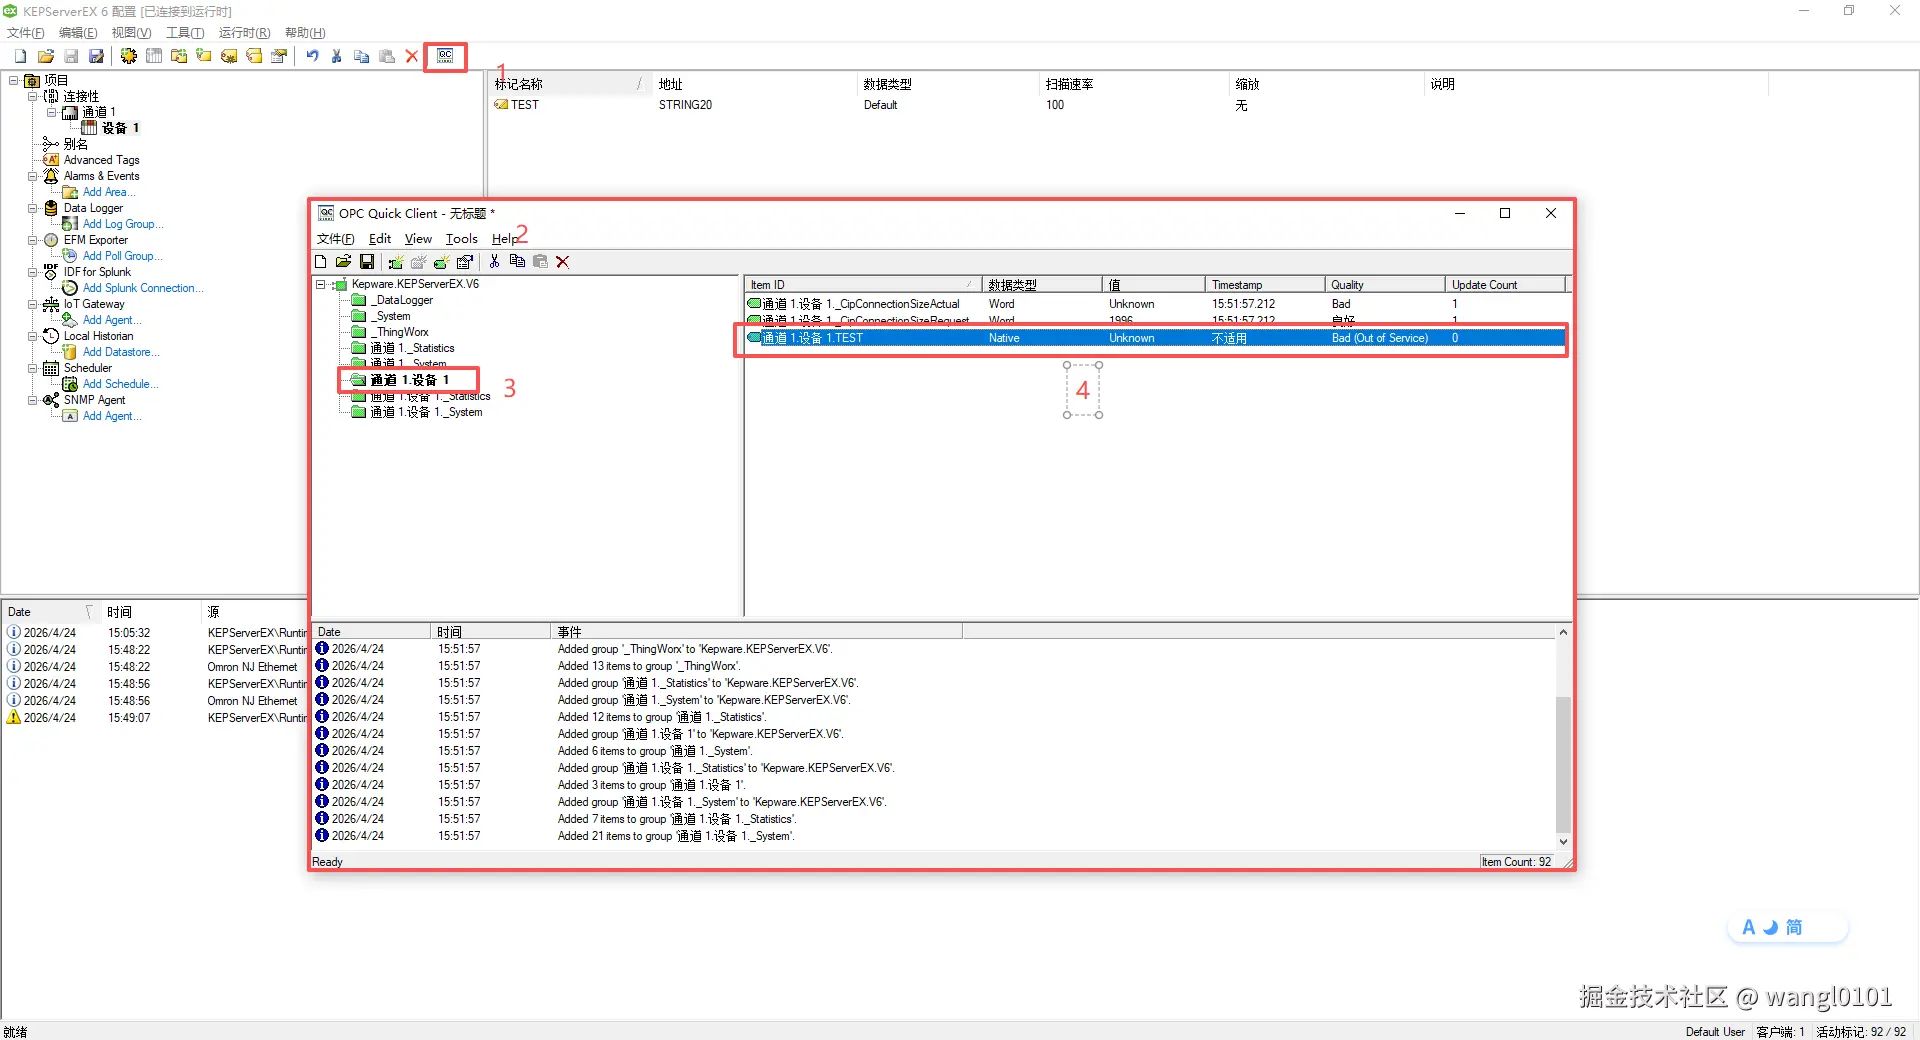Select the 通道 1.设备 1.TEST item row
The height and width of the screenshot is (1040, 1920).
click(x=1155, y=338)
